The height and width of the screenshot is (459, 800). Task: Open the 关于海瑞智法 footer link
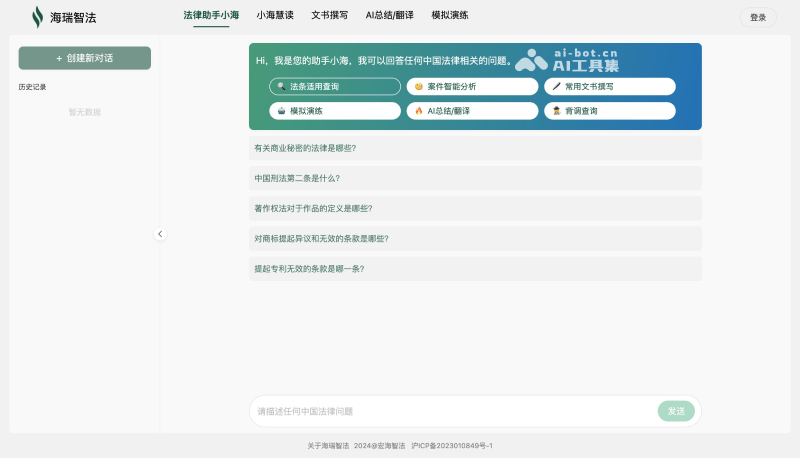click(327, 446)
